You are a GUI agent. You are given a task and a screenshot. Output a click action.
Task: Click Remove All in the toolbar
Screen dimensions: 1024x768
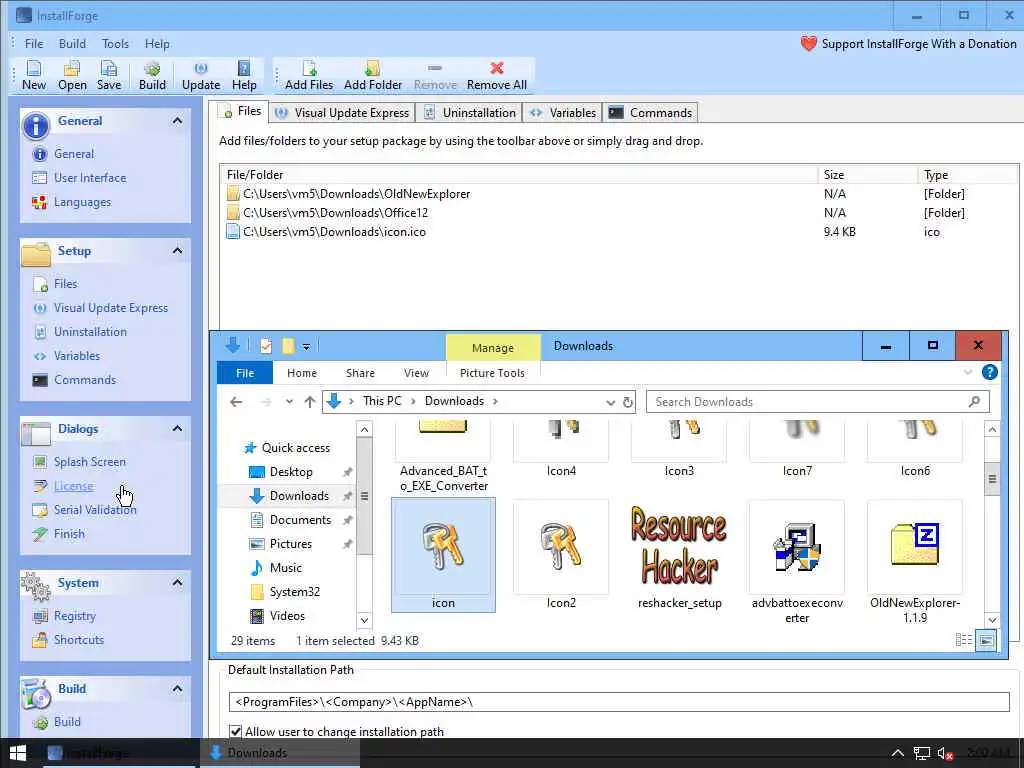(496, 75)
